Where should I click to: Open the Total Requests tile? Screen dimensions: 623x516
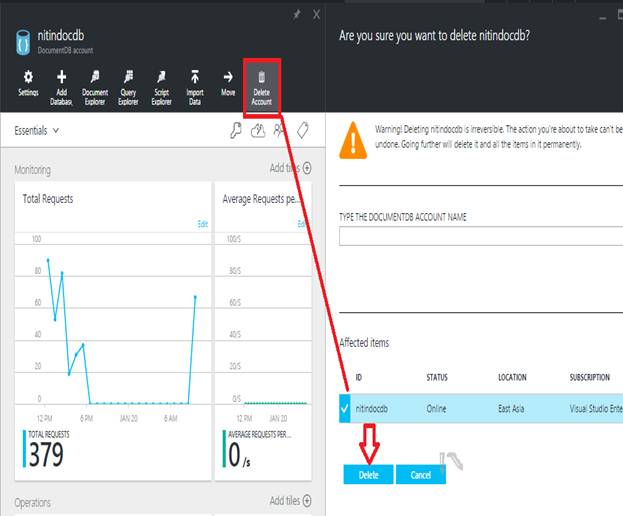[x=113, y=331]
